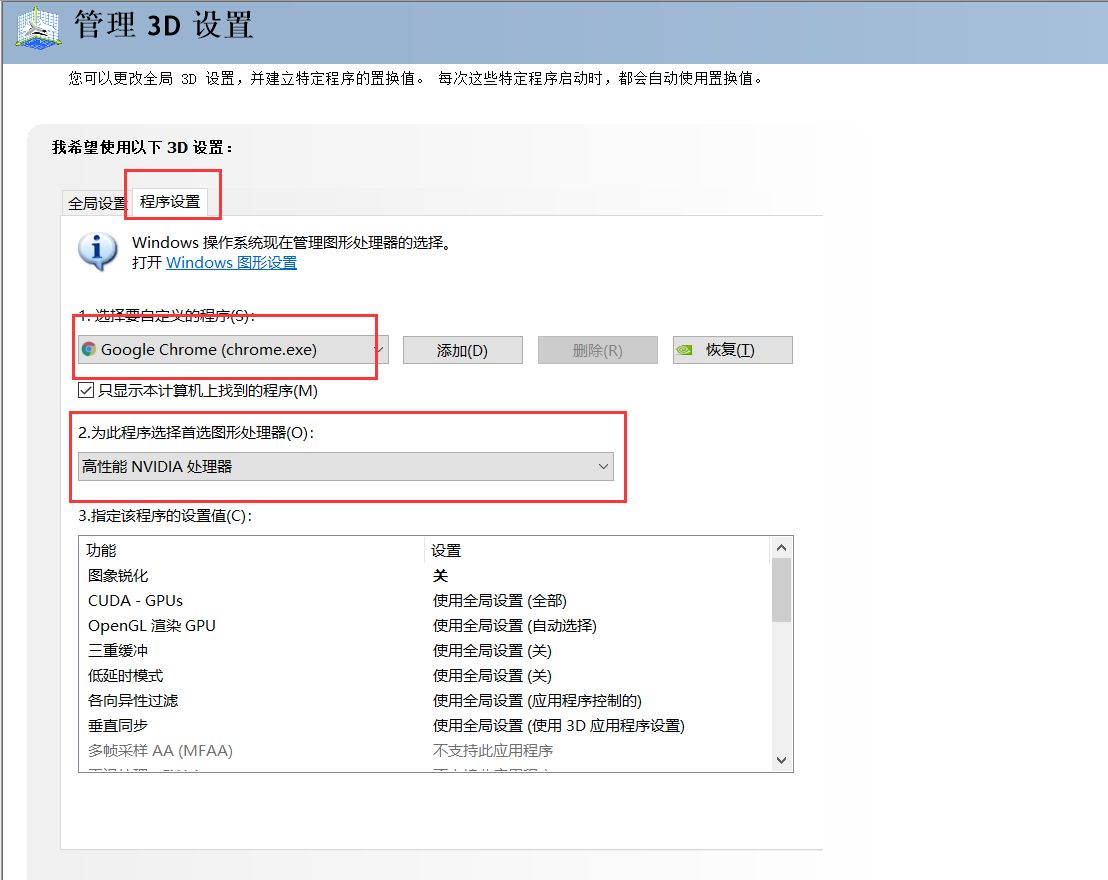Select the 各向异性过滤 row
Screen dimensions: 1108x880
pos(424,700)
